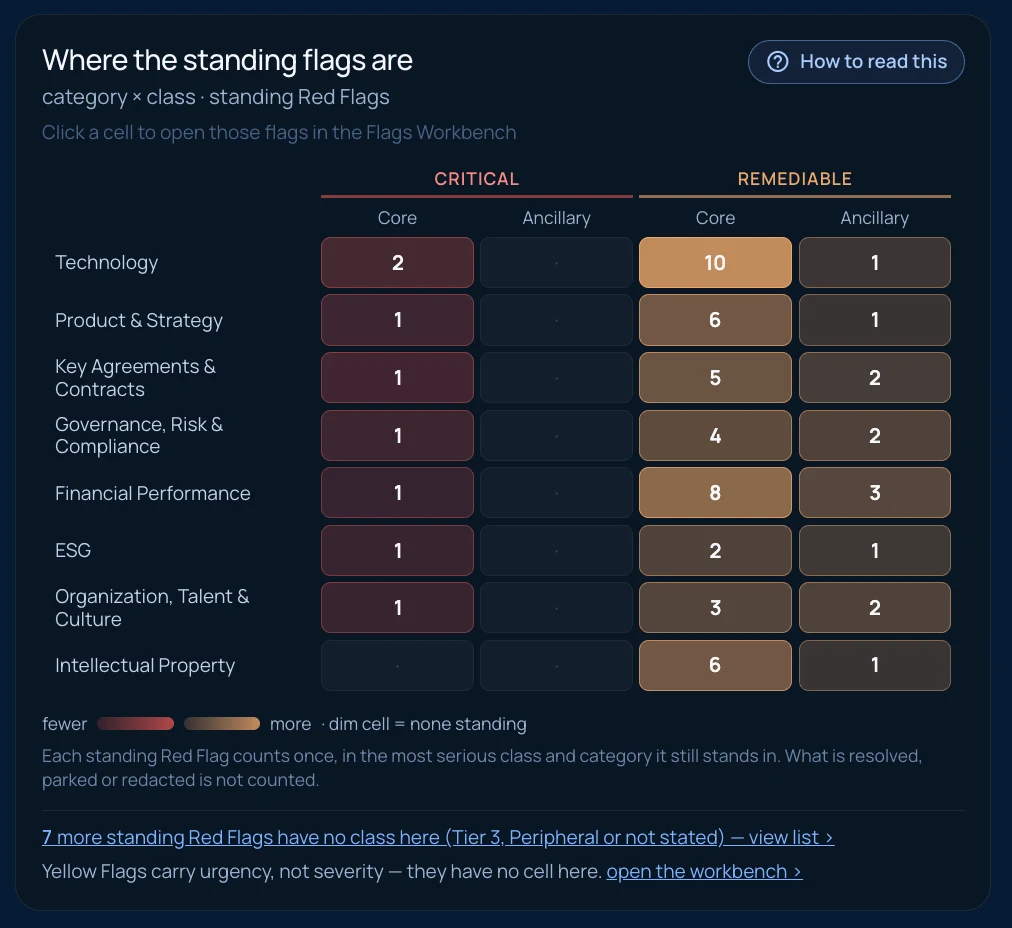Select Technology Remediable Core cell with 10
Image resolution: width=1012 pixels, height=928 pixels.
pyautogui.click(x=715, y=263)
